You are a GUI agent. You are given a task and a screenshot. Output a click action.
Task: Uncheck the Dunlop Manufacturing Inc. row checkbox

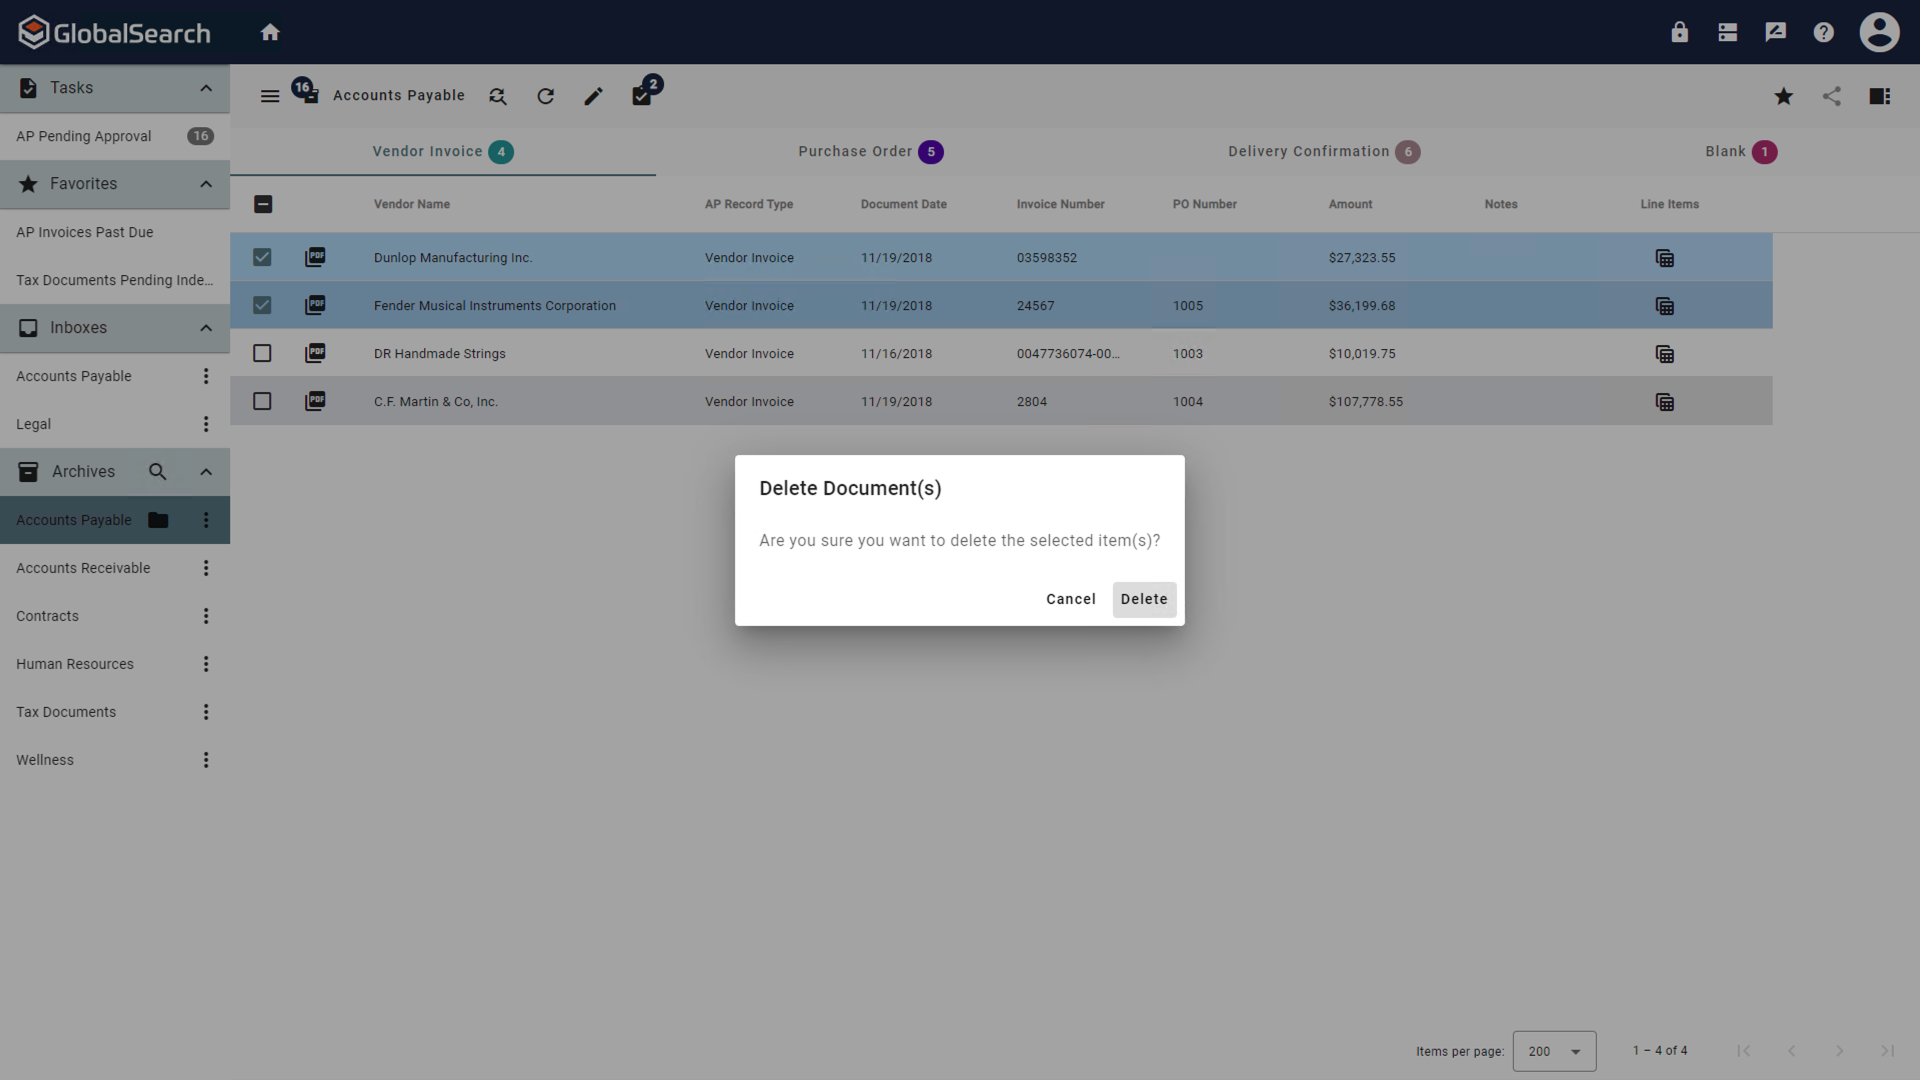262,257
